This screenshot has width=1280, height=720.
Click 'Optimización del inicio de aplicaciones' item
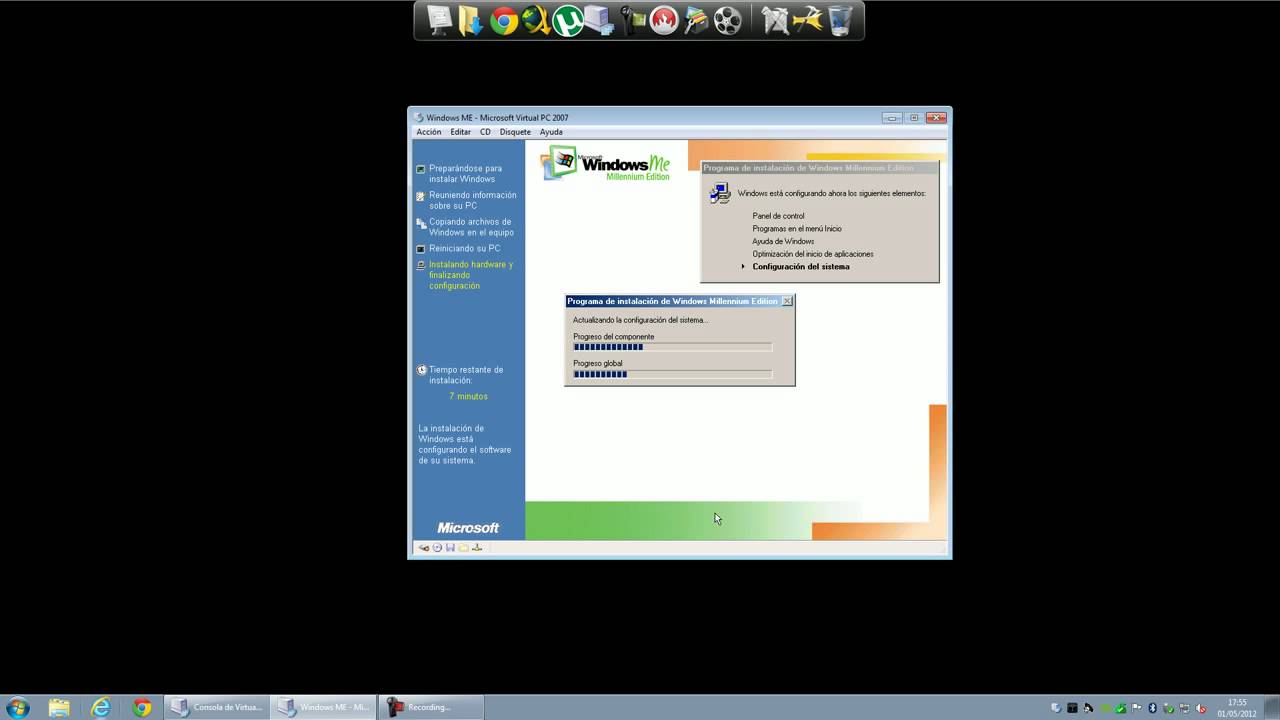(x=813, y=254)
